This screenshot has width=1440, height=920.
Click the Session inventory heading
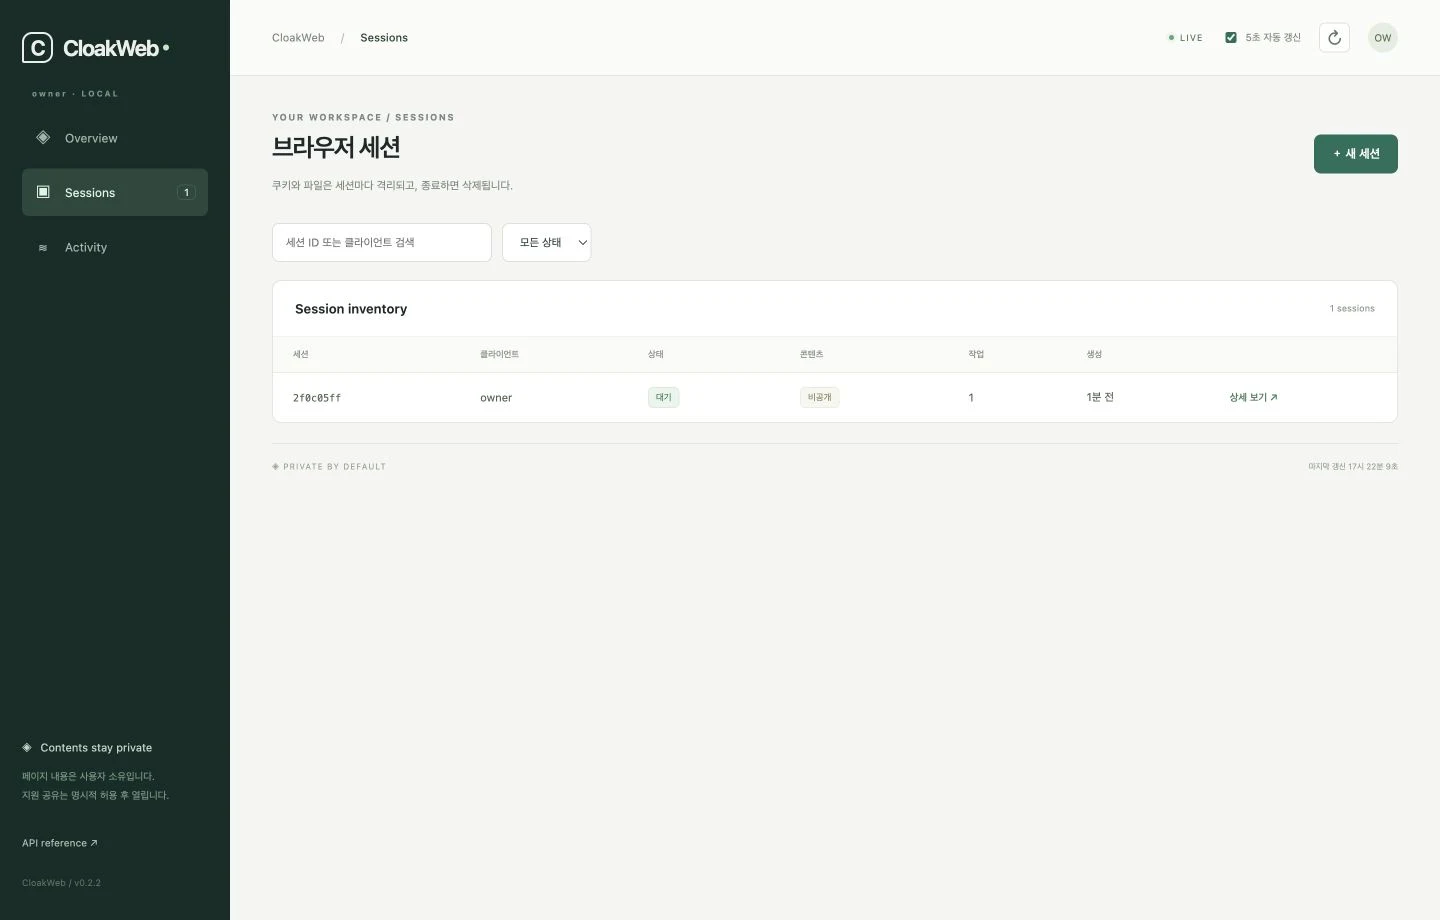click(x=351, y=309)
